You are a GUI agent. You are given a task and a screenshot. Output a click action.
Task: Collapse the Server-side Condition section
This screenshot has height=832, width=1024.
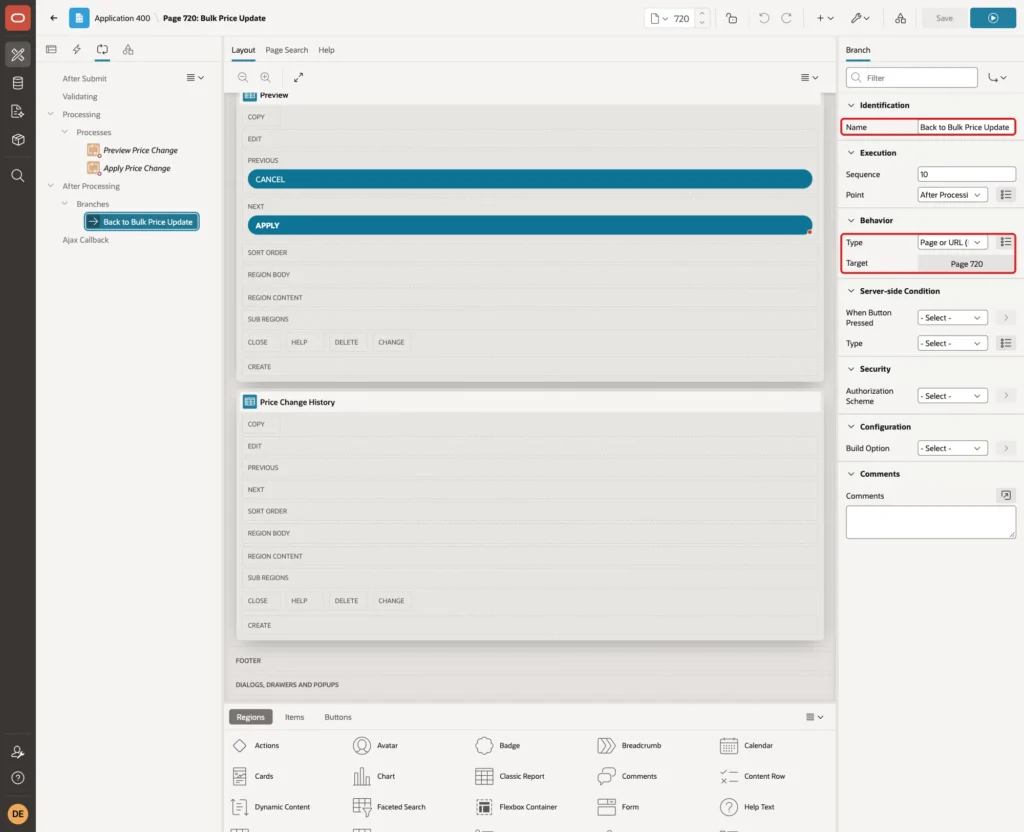coord(851,291)
